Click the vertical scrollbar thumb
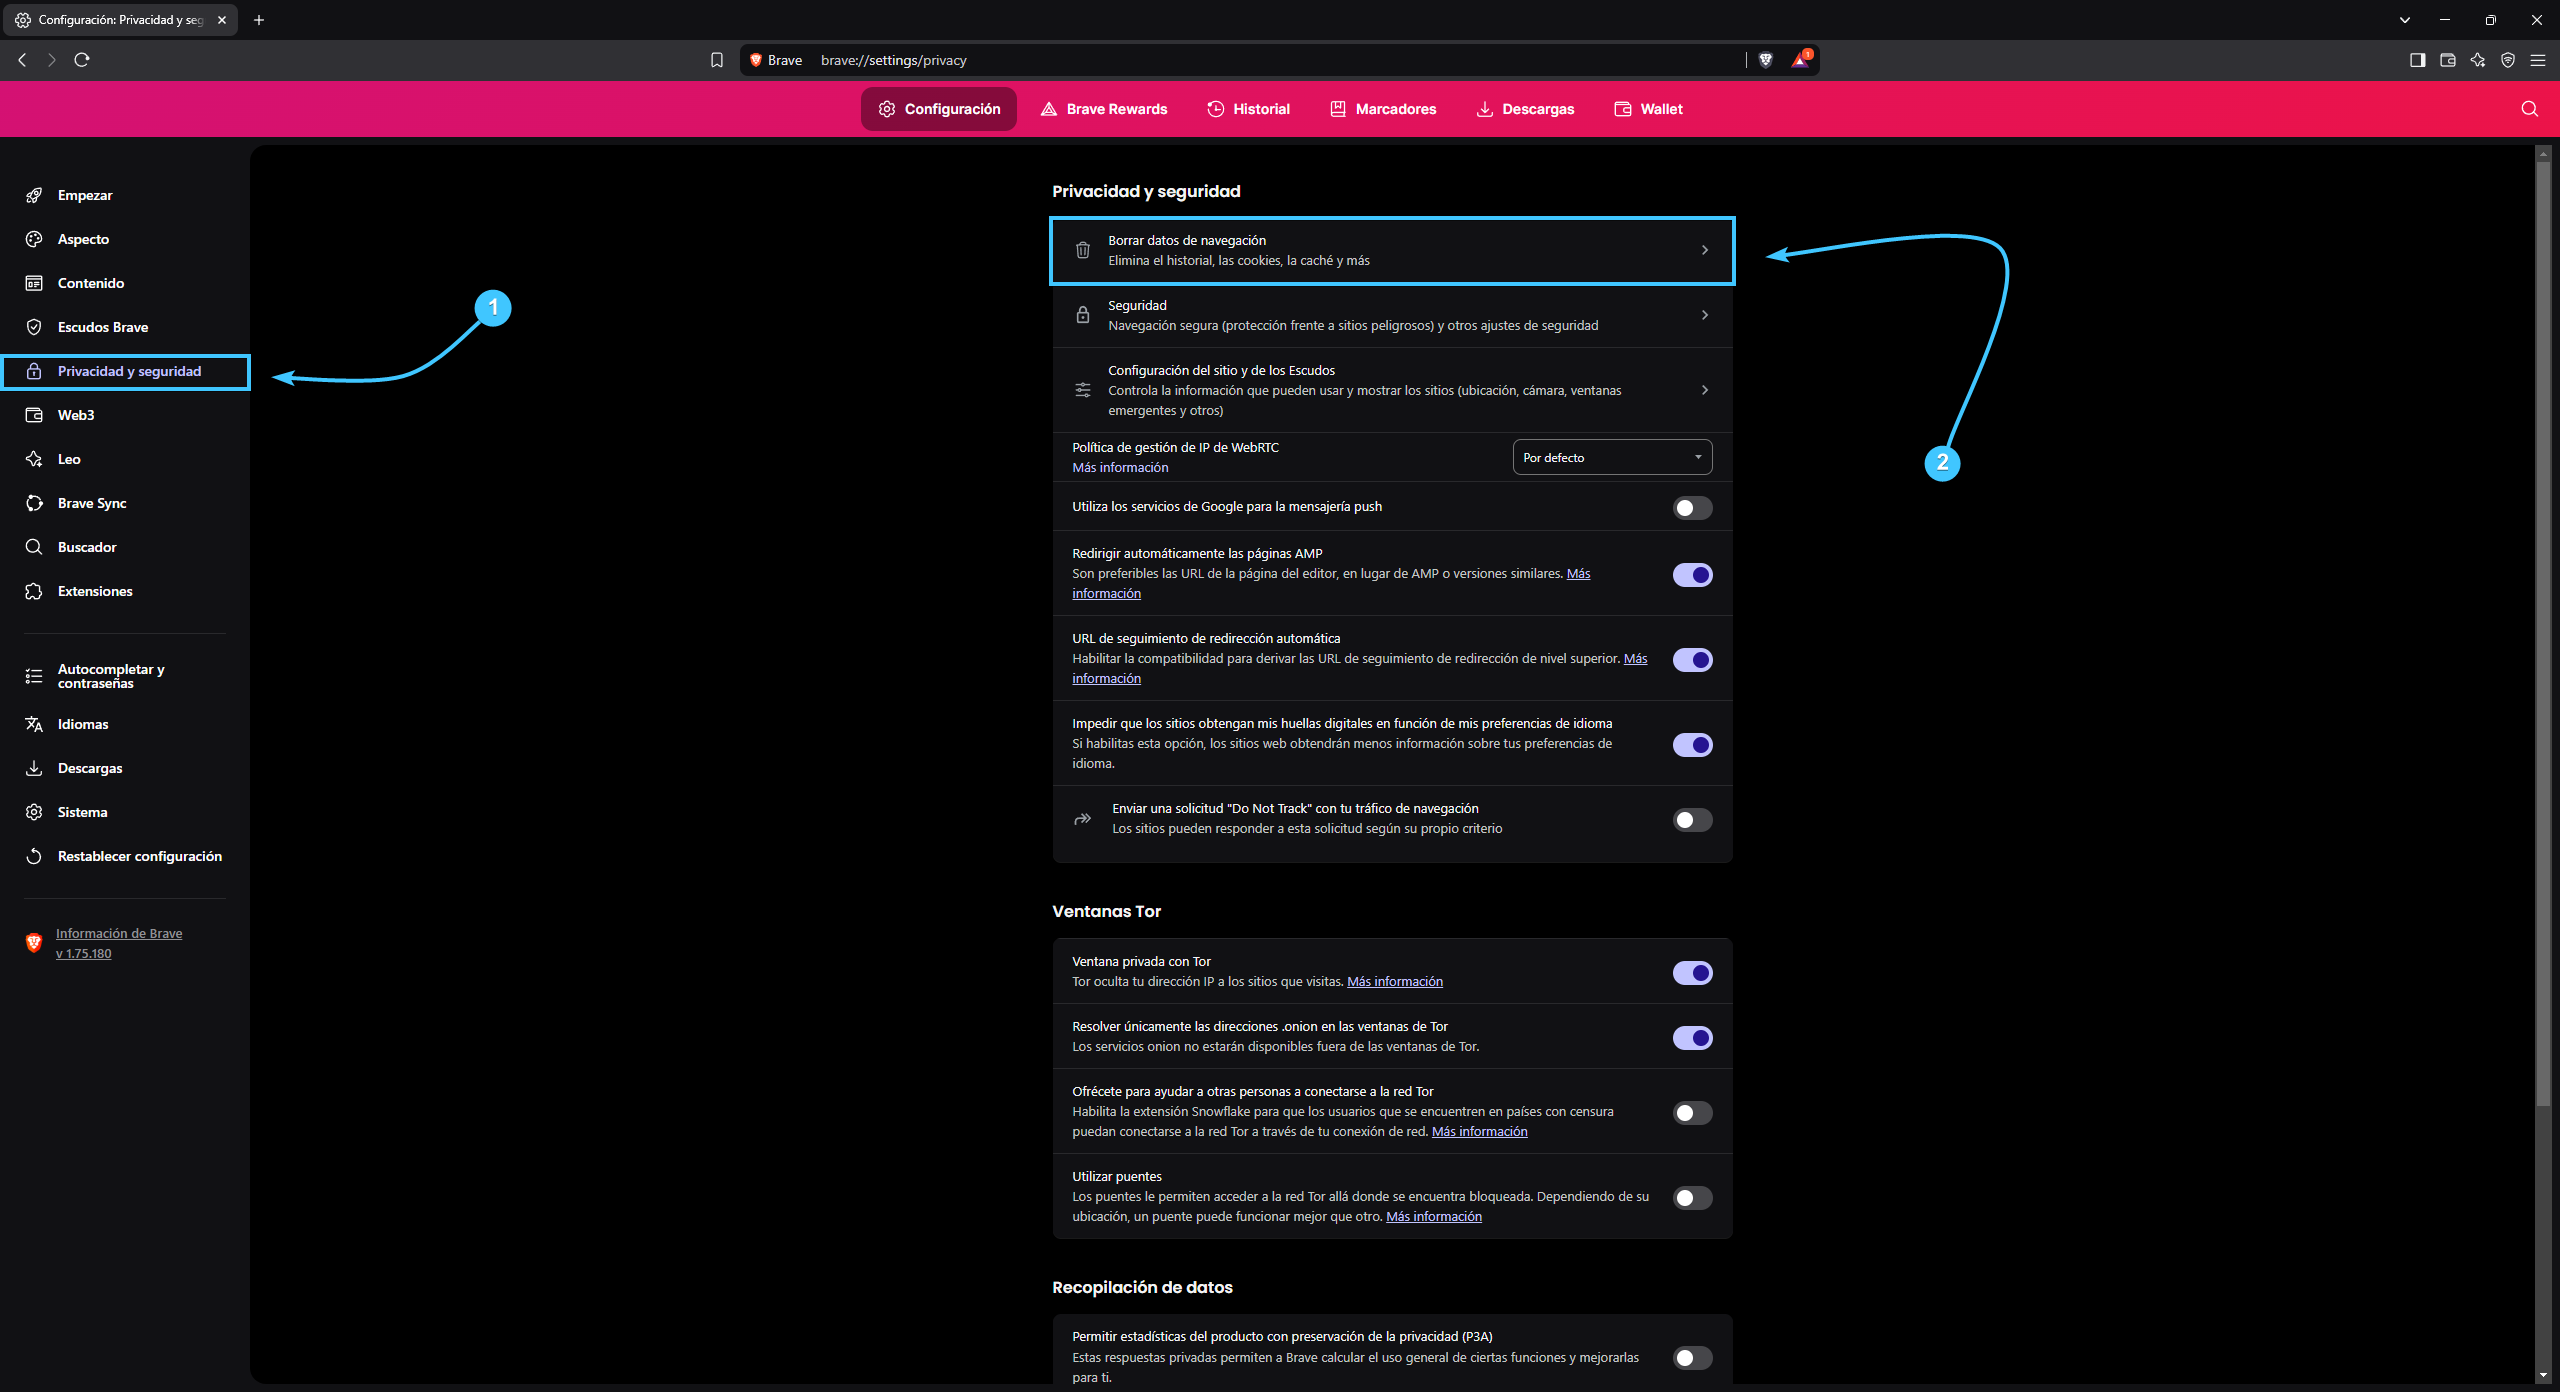Screen dimensions: 2560x1392 point(2543,634)
